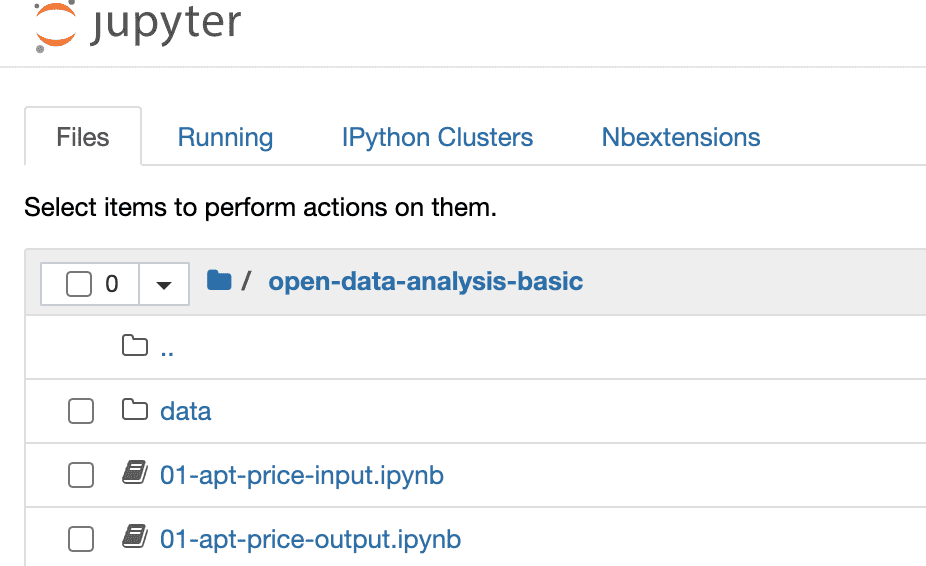The image size is (926, 566).
Task: Click the 01-apt-price-input notebook icon
Action: coord(134,475)
